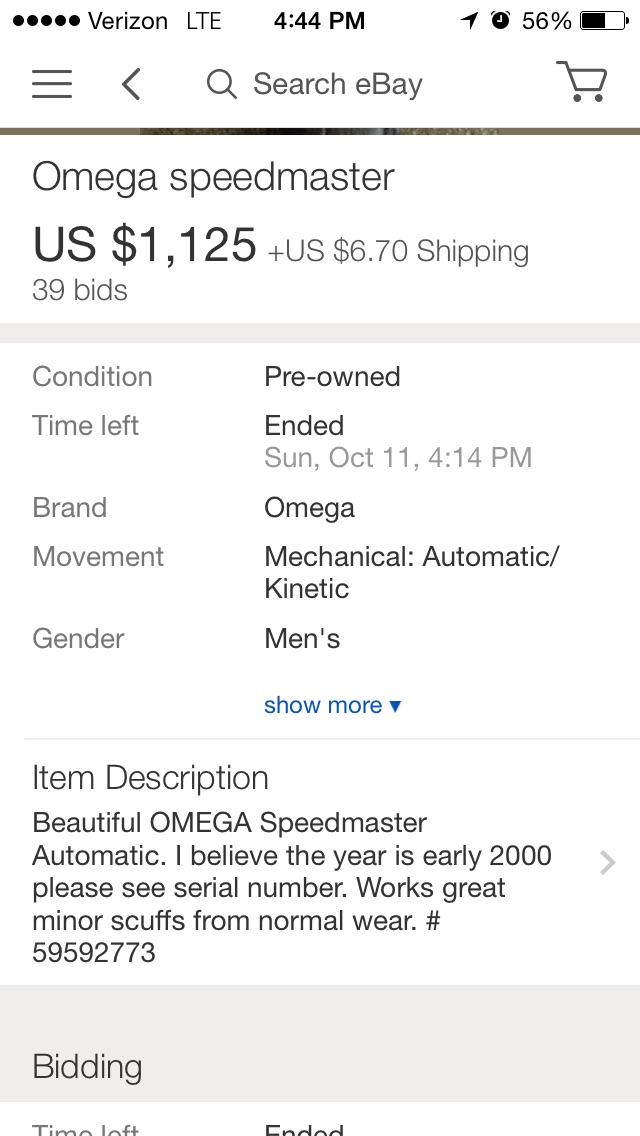Tap the item description text

point(290,887)
